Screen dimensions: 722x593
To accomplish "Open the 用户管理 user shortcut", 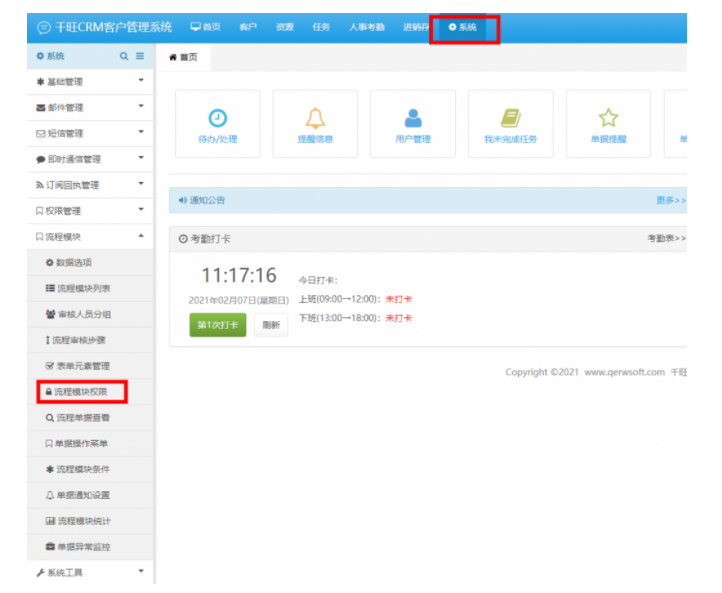I will [413, 124].
